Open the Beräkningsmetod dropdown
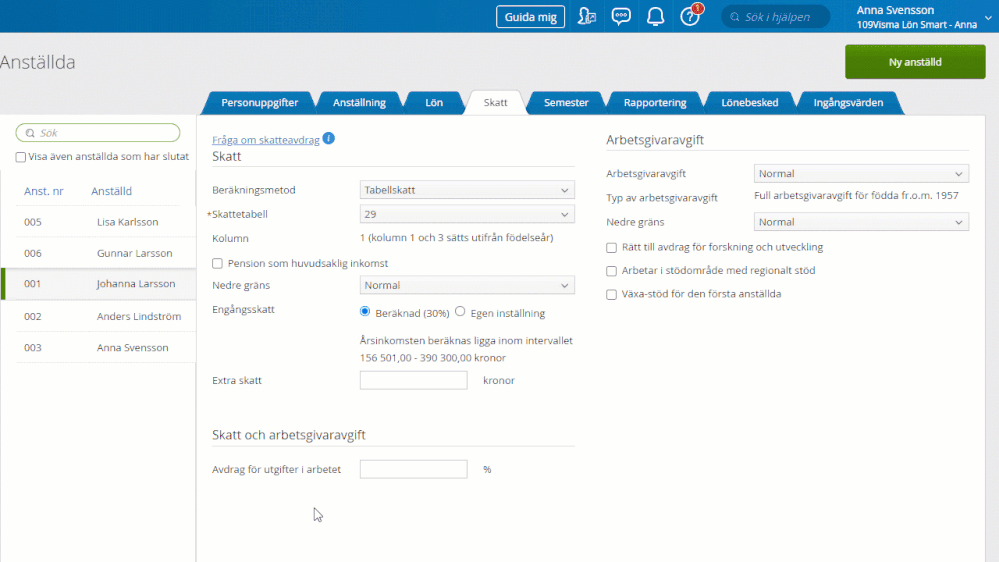This screenshot has width=999, height=562. [x=466, y=190]
